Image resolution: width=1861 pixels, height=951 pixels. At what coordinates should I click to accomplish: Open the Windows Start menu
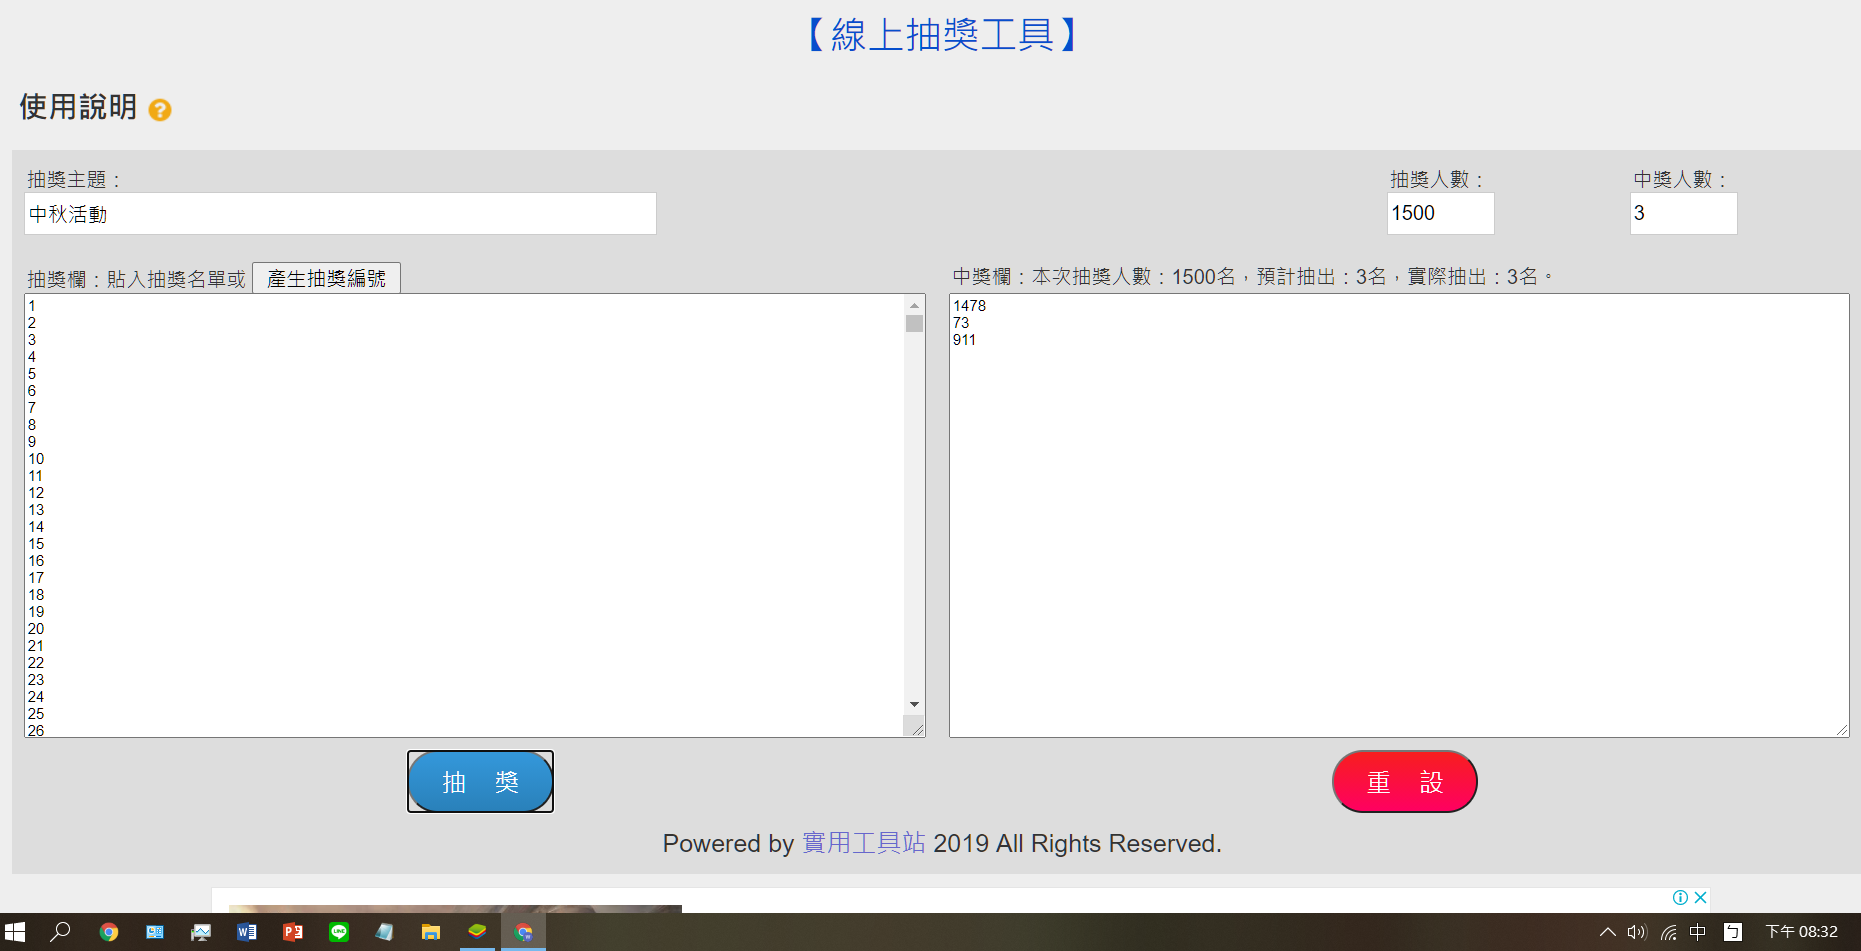[x=15, y=932]
